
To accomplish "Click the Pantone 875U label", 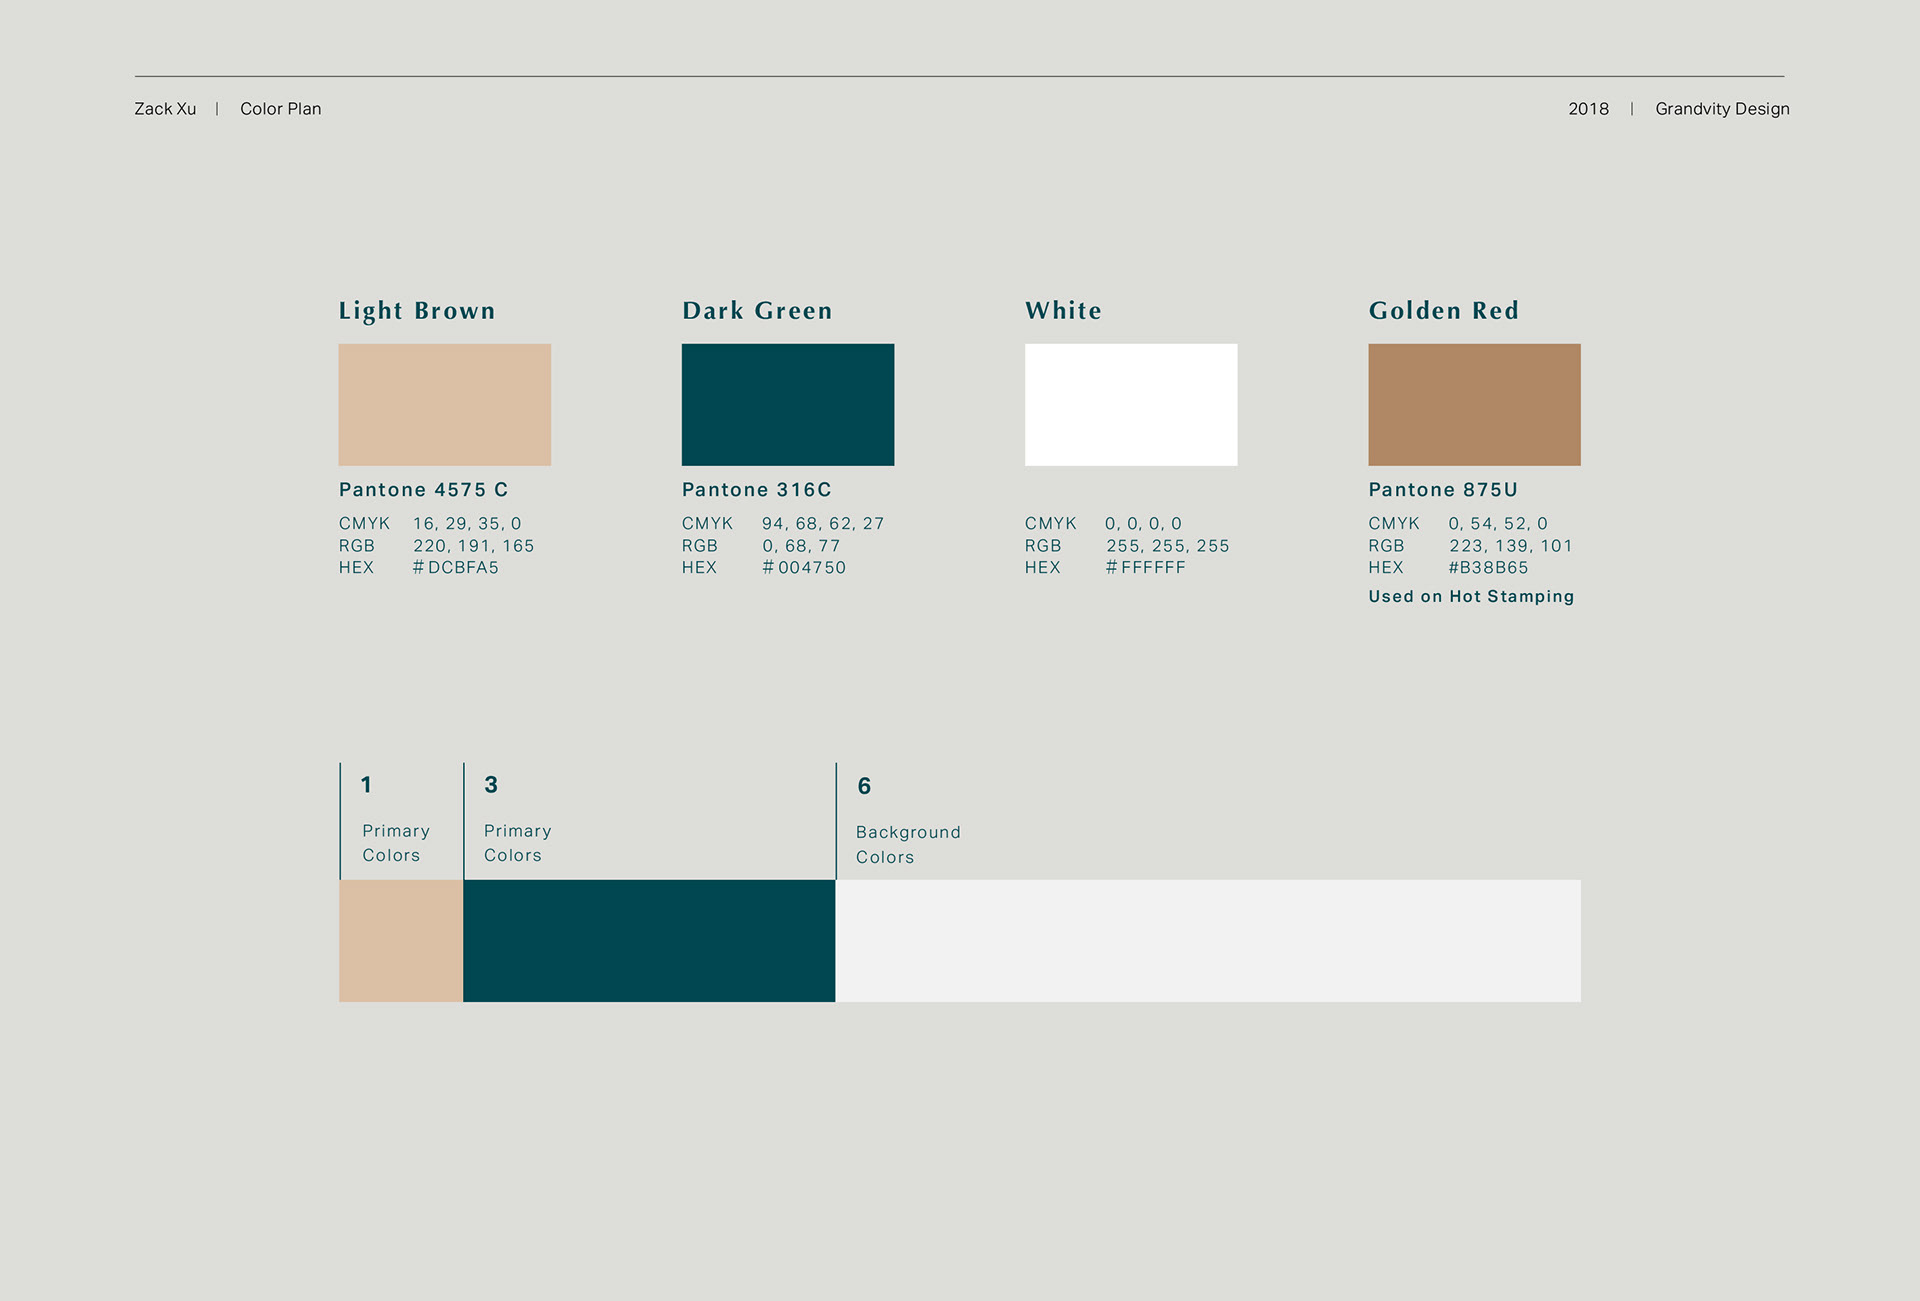I will pos(1443,489).
